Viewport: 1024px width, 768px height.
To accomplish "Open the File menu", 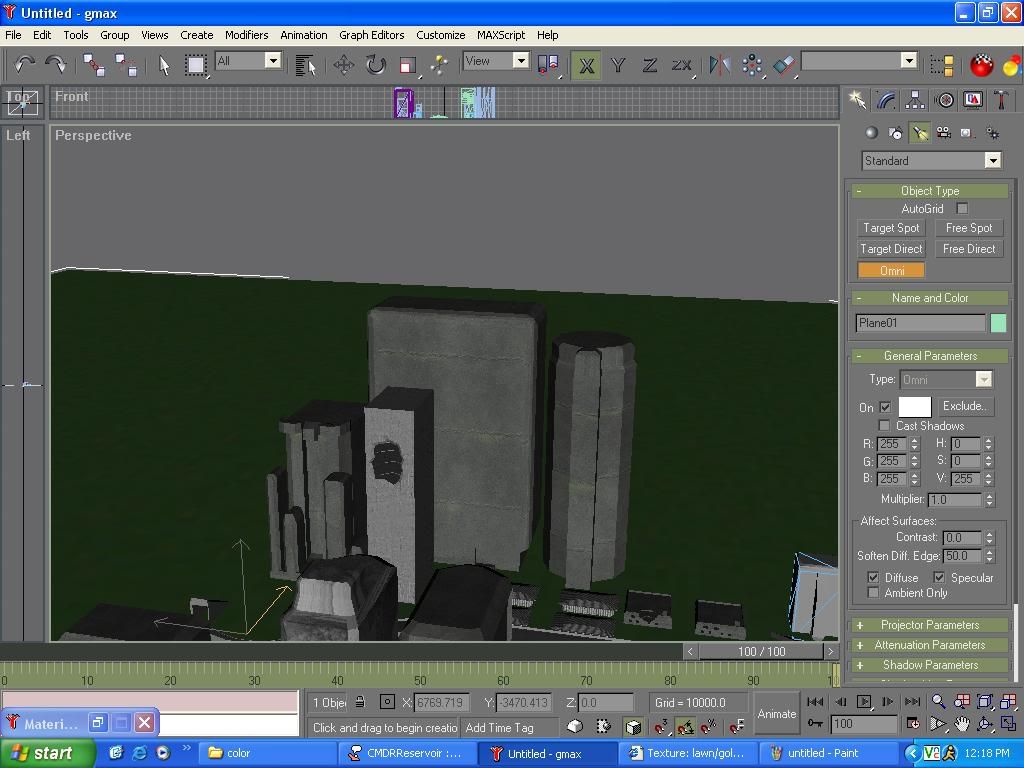I will click(13, 35).
